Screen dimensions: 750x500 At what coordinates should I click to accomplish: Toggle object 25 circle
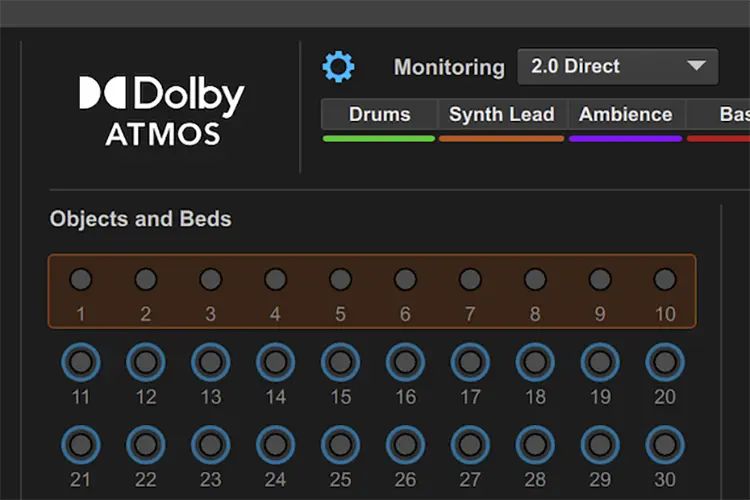coord(341,445)
